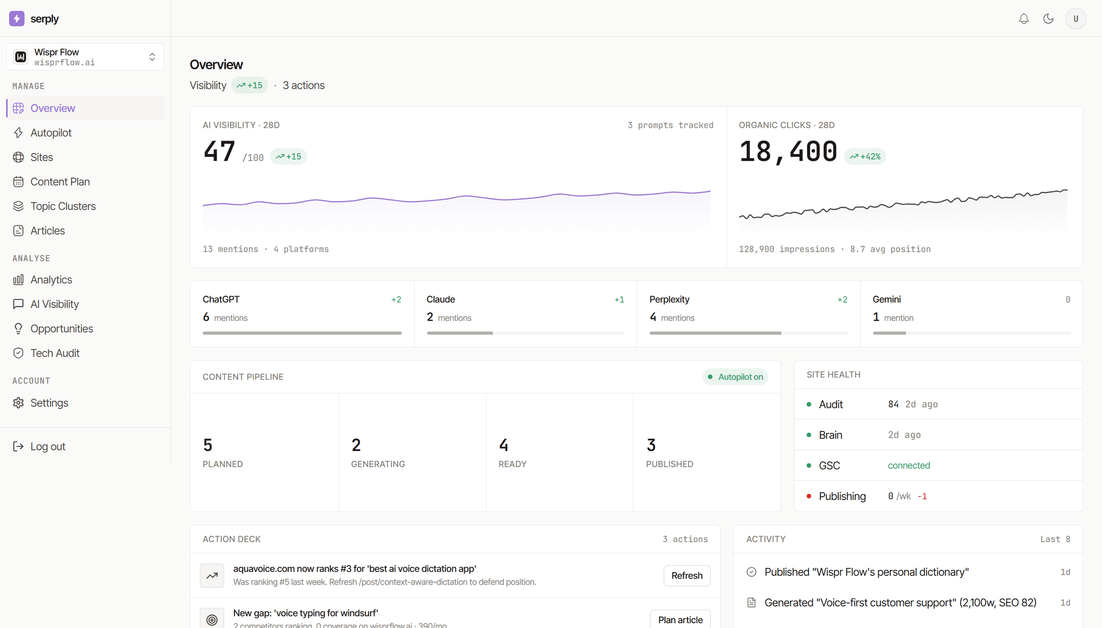
Task: Open the notifications bell icon
Action: click(1024, 19)
